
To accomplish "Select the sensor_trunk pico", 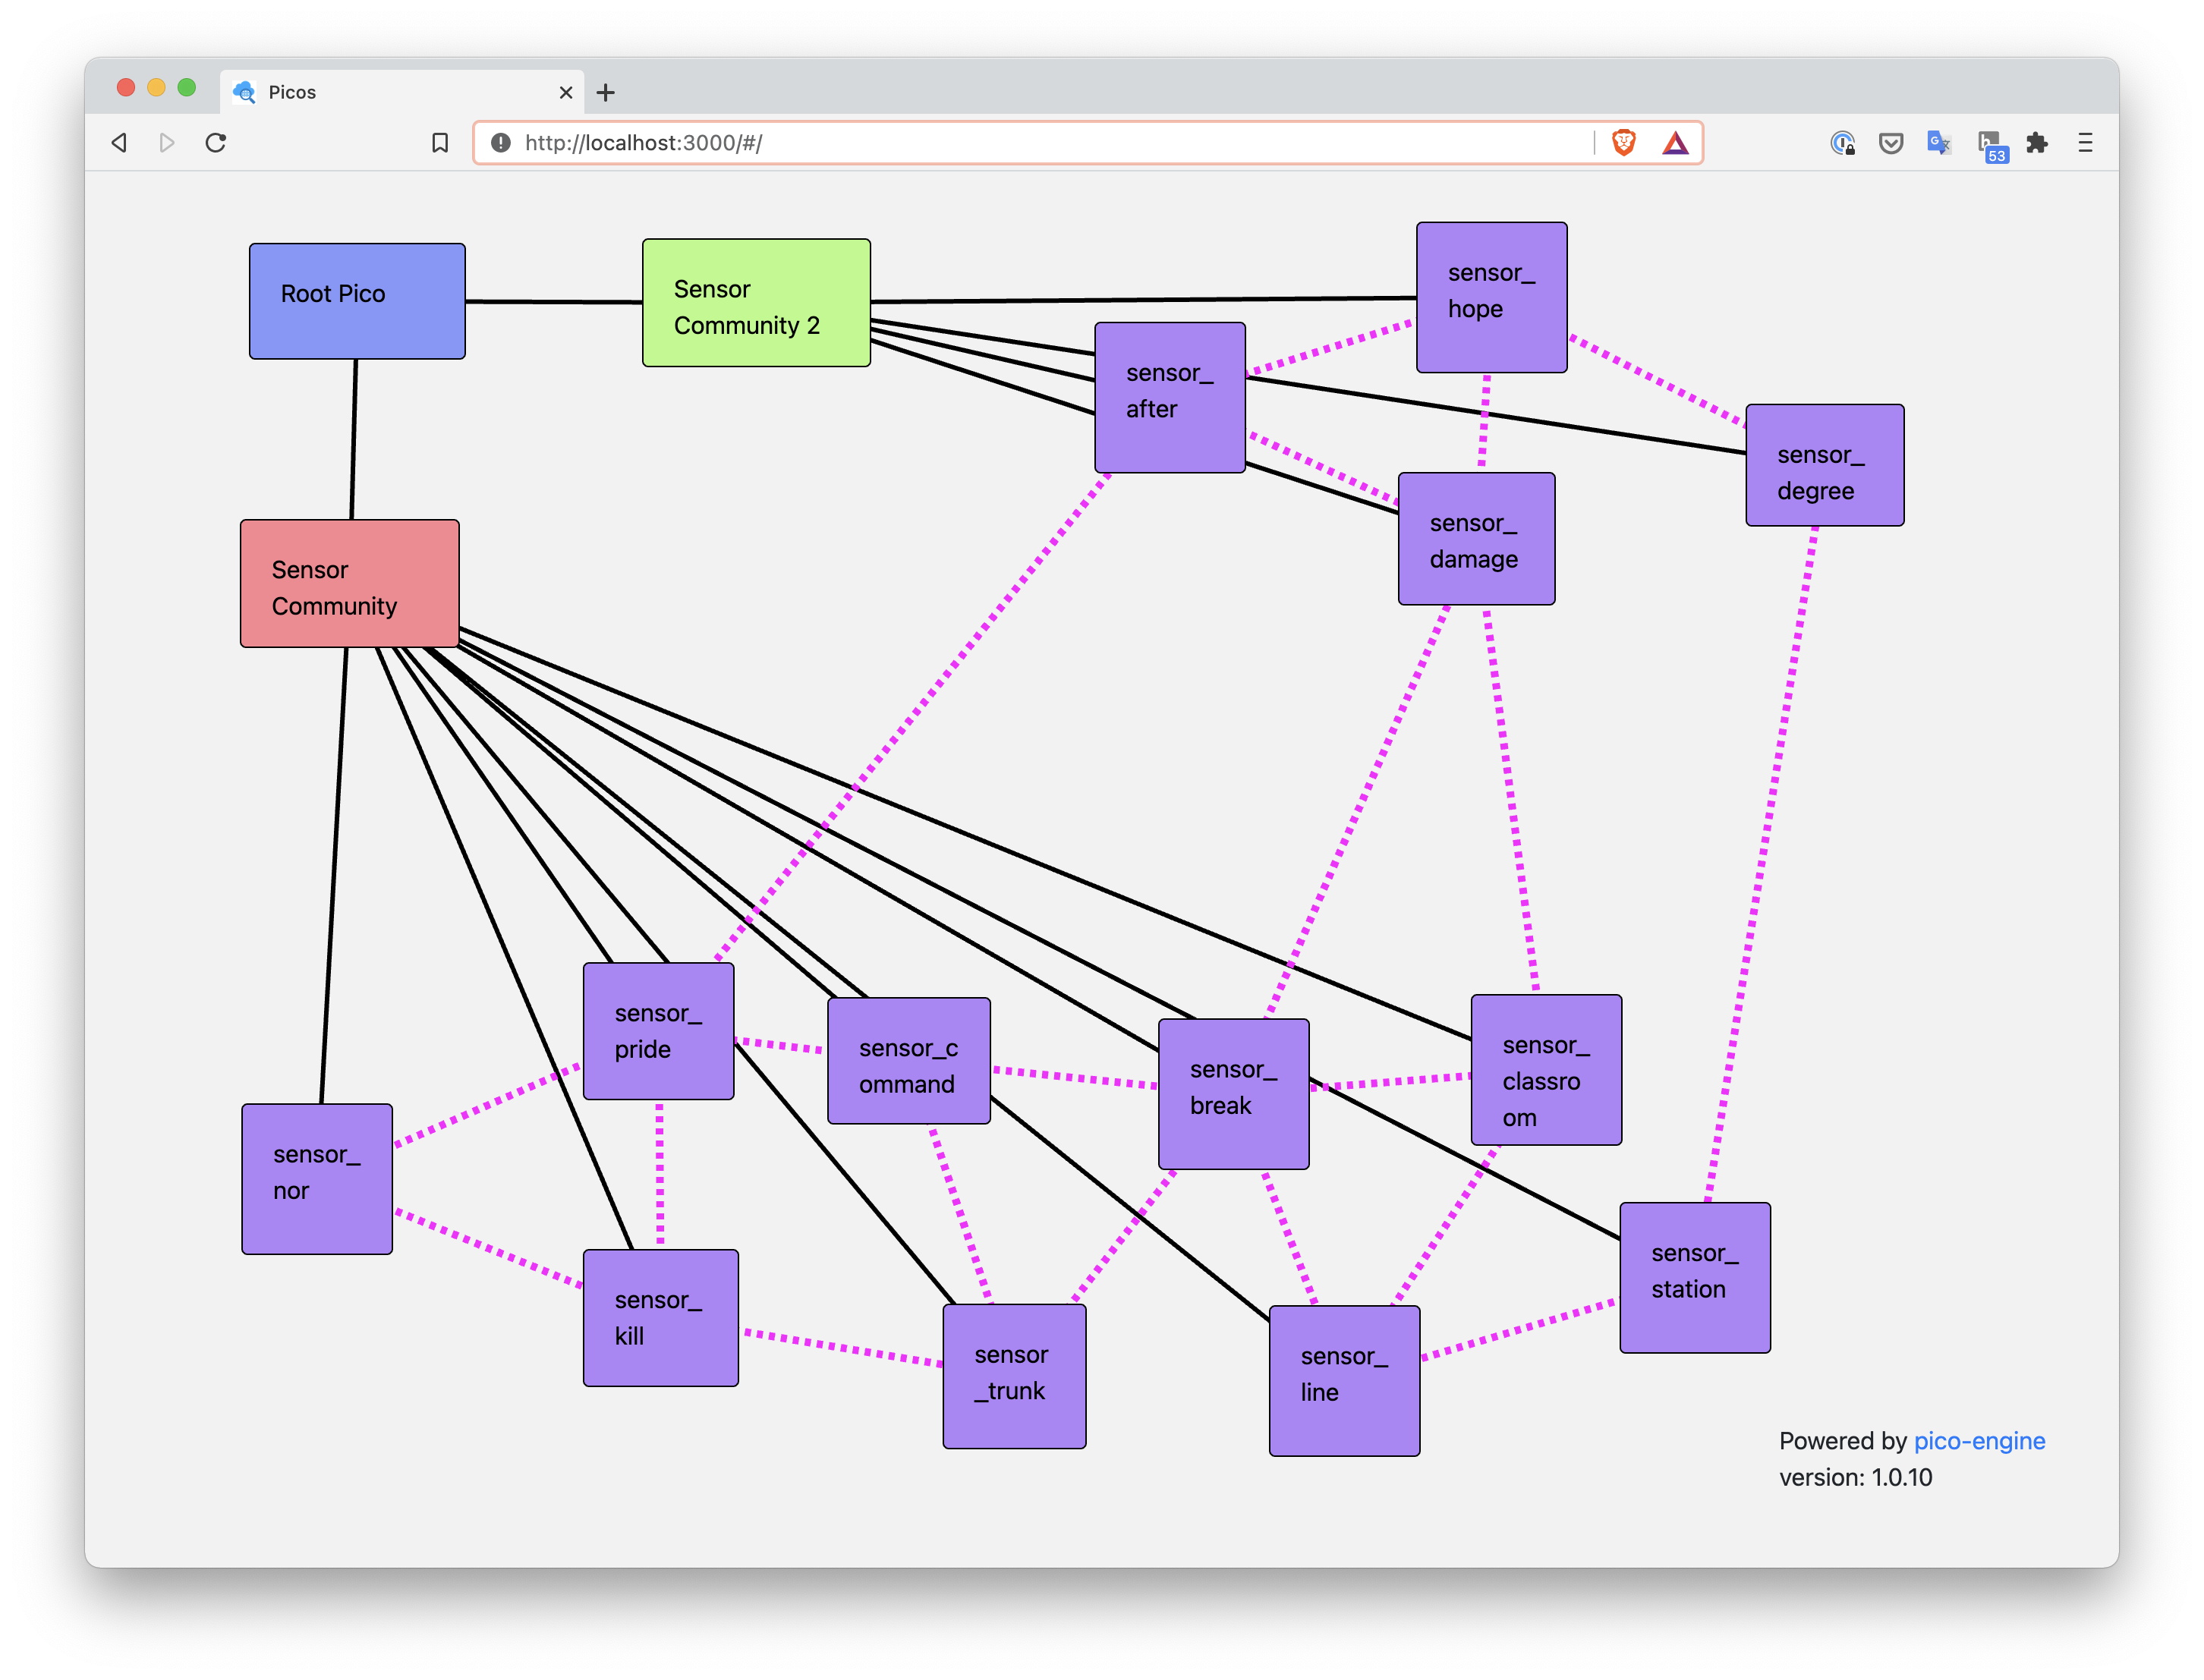I will pos(1014,1376).
